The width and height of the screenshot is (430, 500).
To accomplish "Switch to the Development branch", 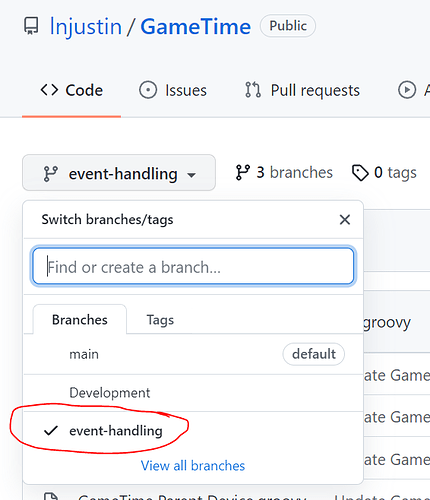I will (x=193, y=393).
